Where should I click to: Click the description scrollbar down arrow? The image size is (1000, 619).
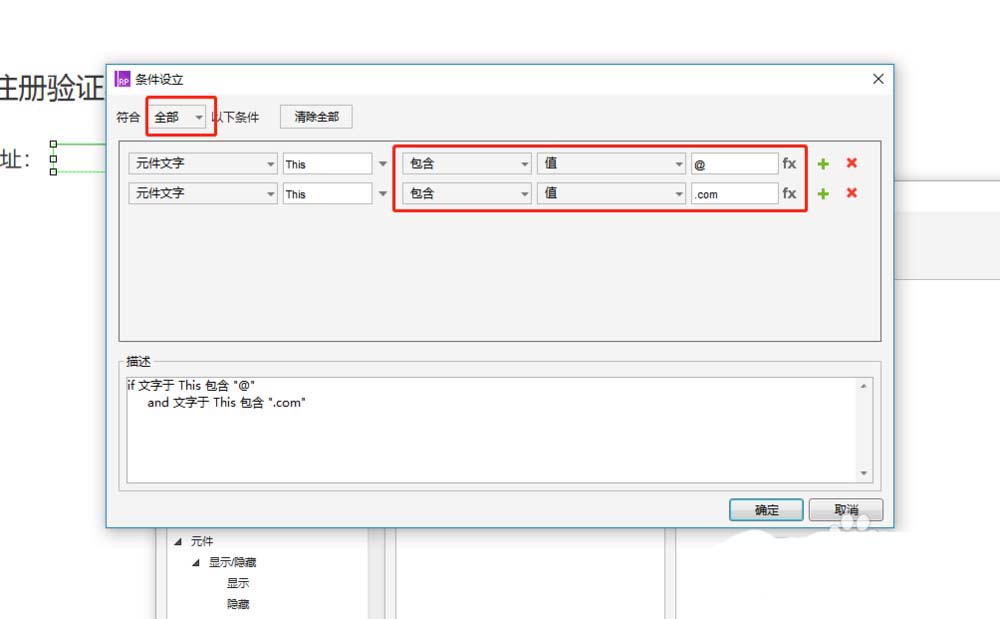tap(864, 473)
